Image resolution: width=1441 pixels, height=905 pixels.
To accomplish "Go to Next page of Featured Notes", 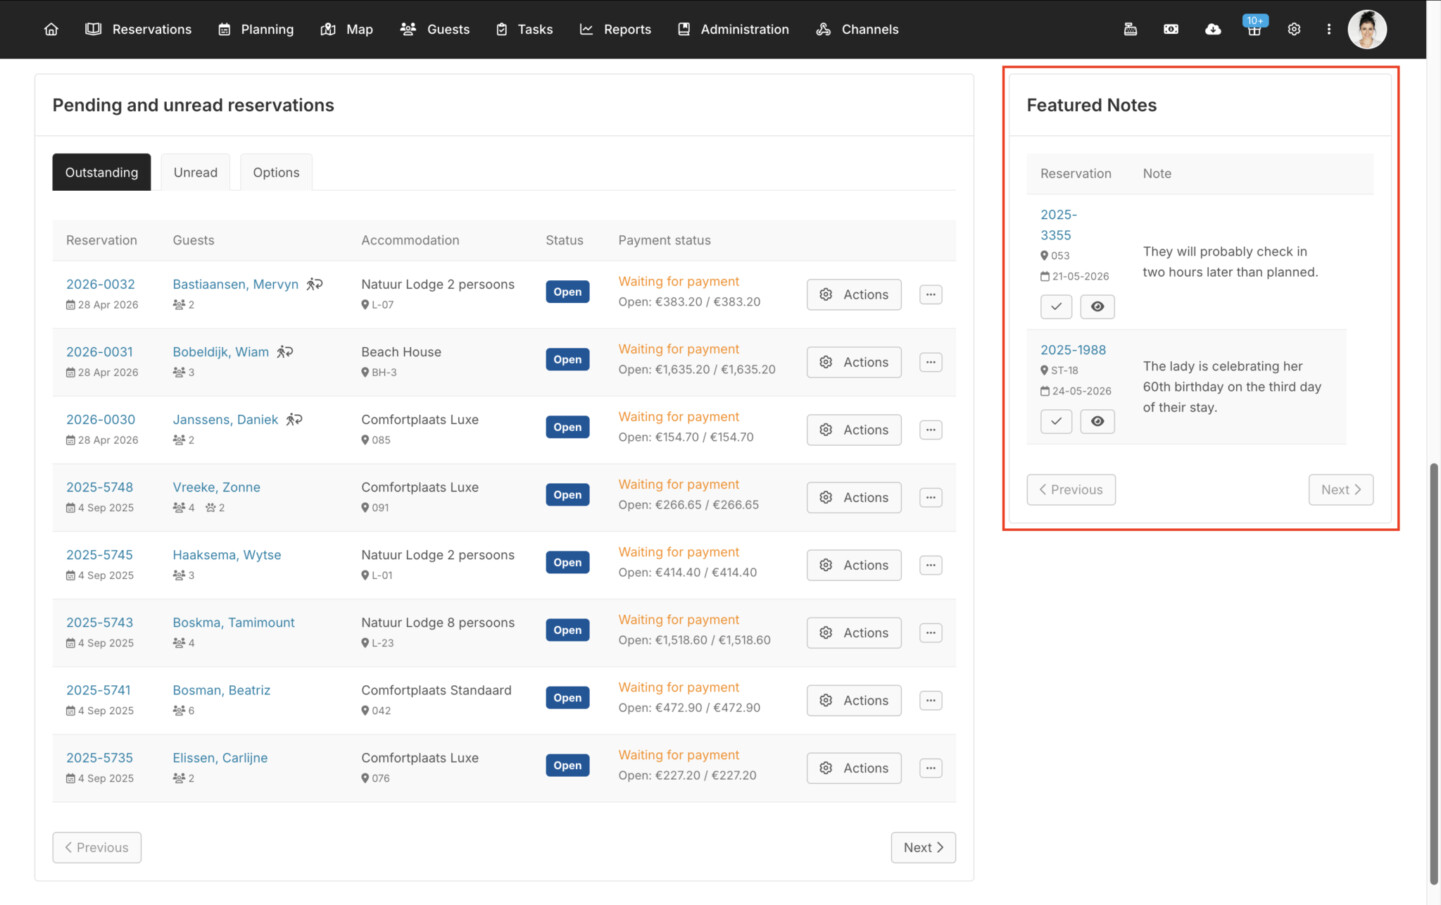I will coord(1340,489).
